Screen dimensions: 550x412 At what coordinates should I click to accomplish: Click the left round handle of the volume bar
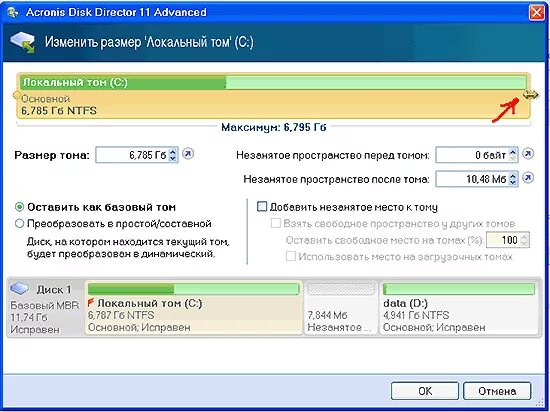(x=16, y=95)
